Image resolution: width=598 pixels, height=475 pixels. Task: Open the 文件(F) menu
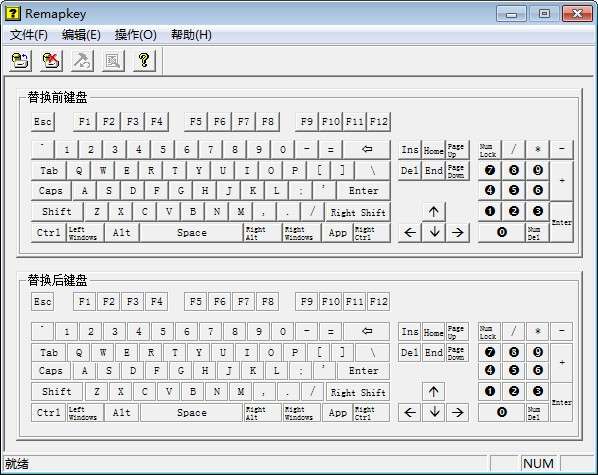(29, 35)
